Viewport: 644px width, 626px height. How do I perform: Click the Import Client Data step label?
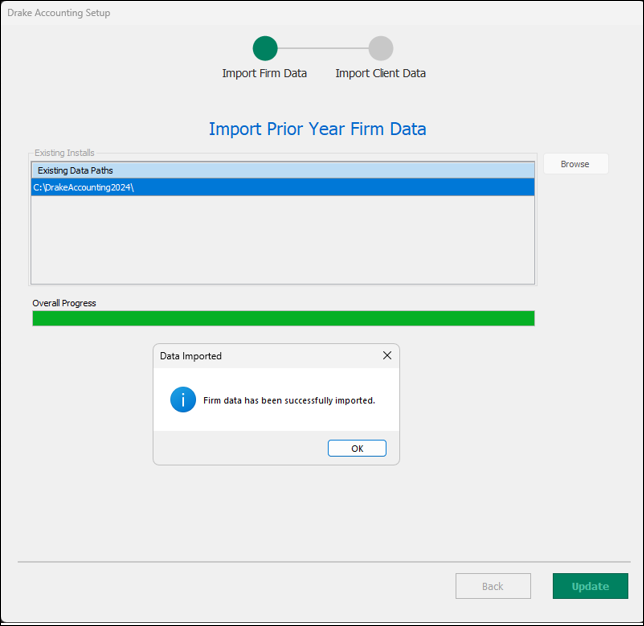[x=380, y=73]
